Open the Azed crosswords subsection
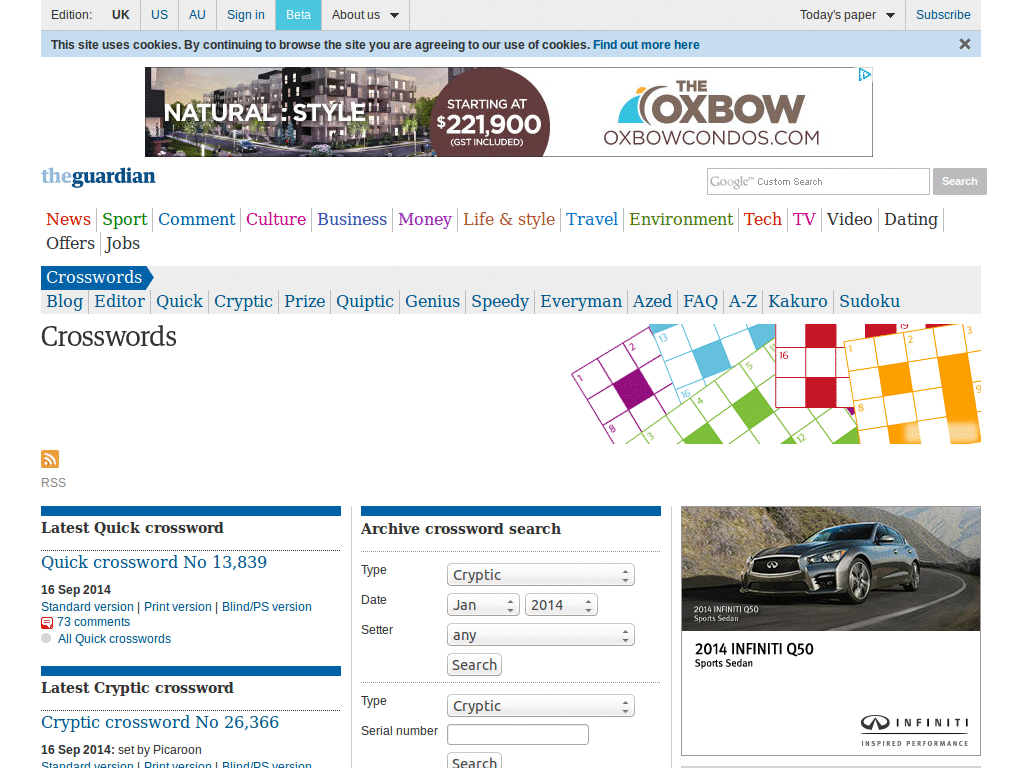The height and width of the screenshot is (768, 1024). tap(652, 302)
